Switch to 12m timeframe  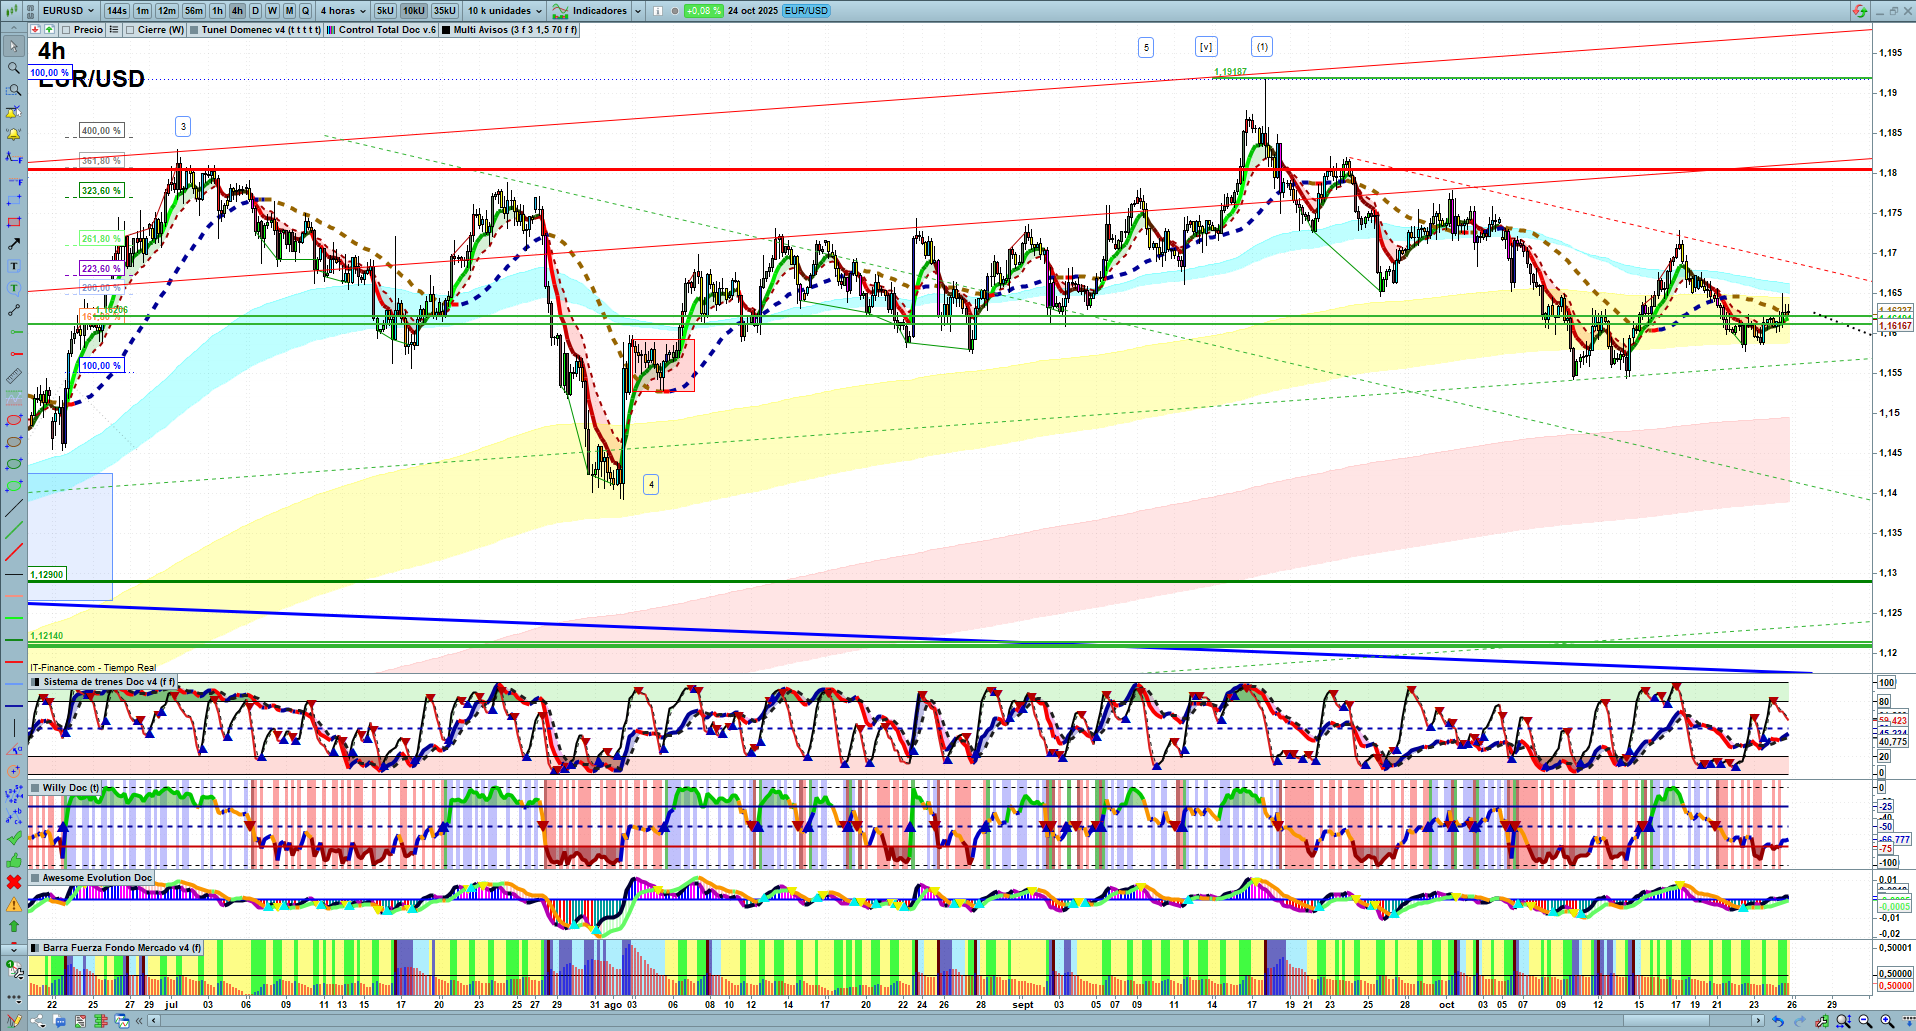(167, 11)
